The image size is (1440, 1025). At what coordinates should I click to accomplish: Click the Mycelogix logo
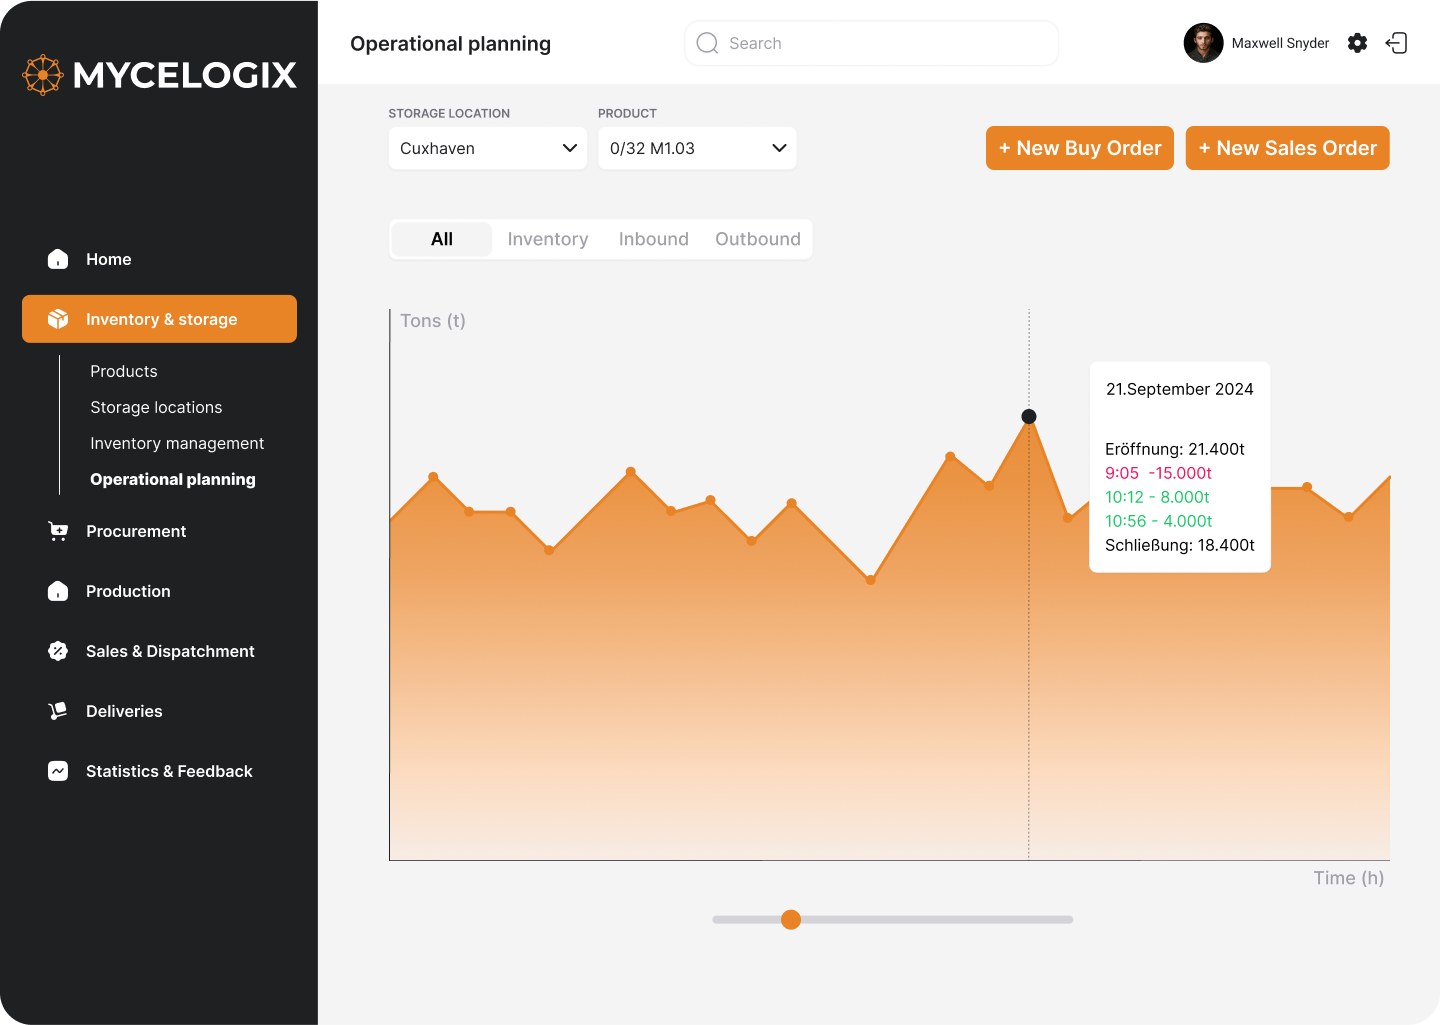click(x=160, y=75)
